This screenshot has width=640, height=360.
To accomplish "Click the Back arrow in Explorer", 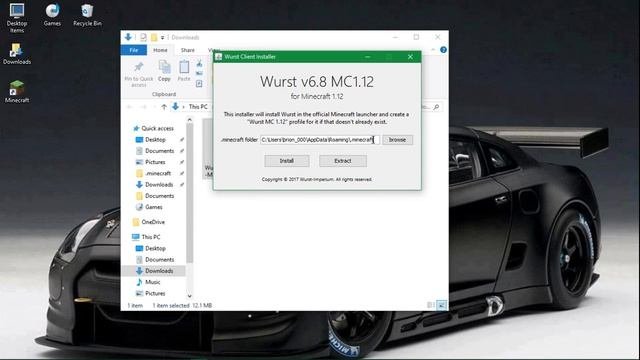I will [130, 107].
